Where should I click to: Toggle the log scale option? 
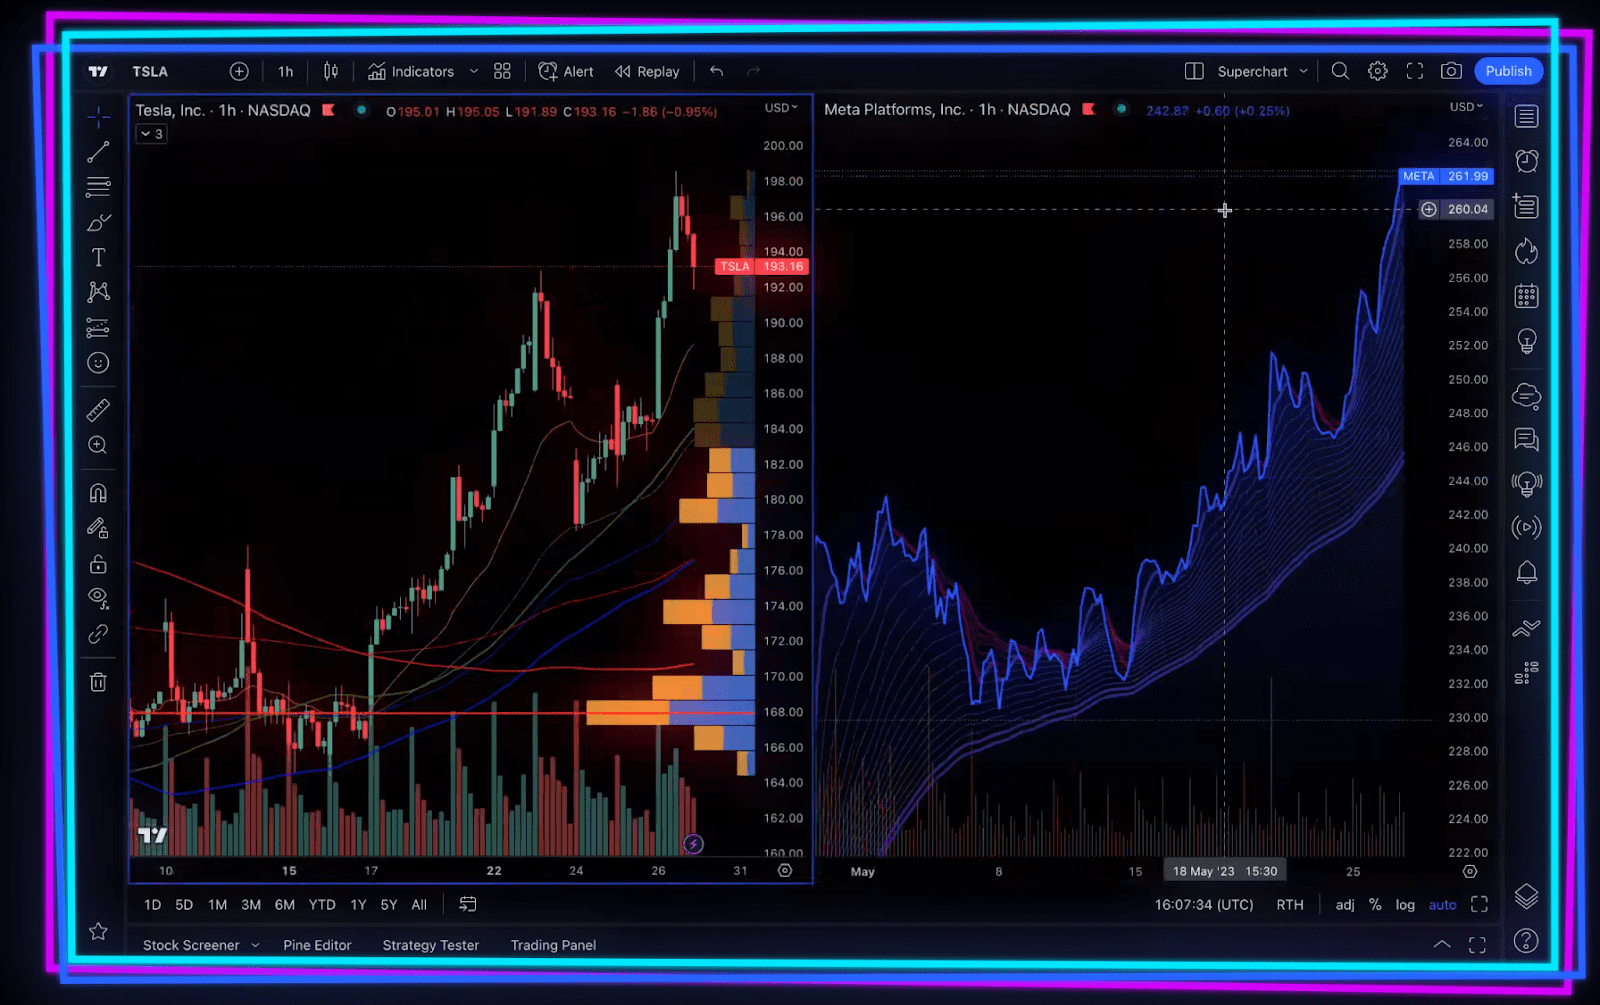(1405, 904)
